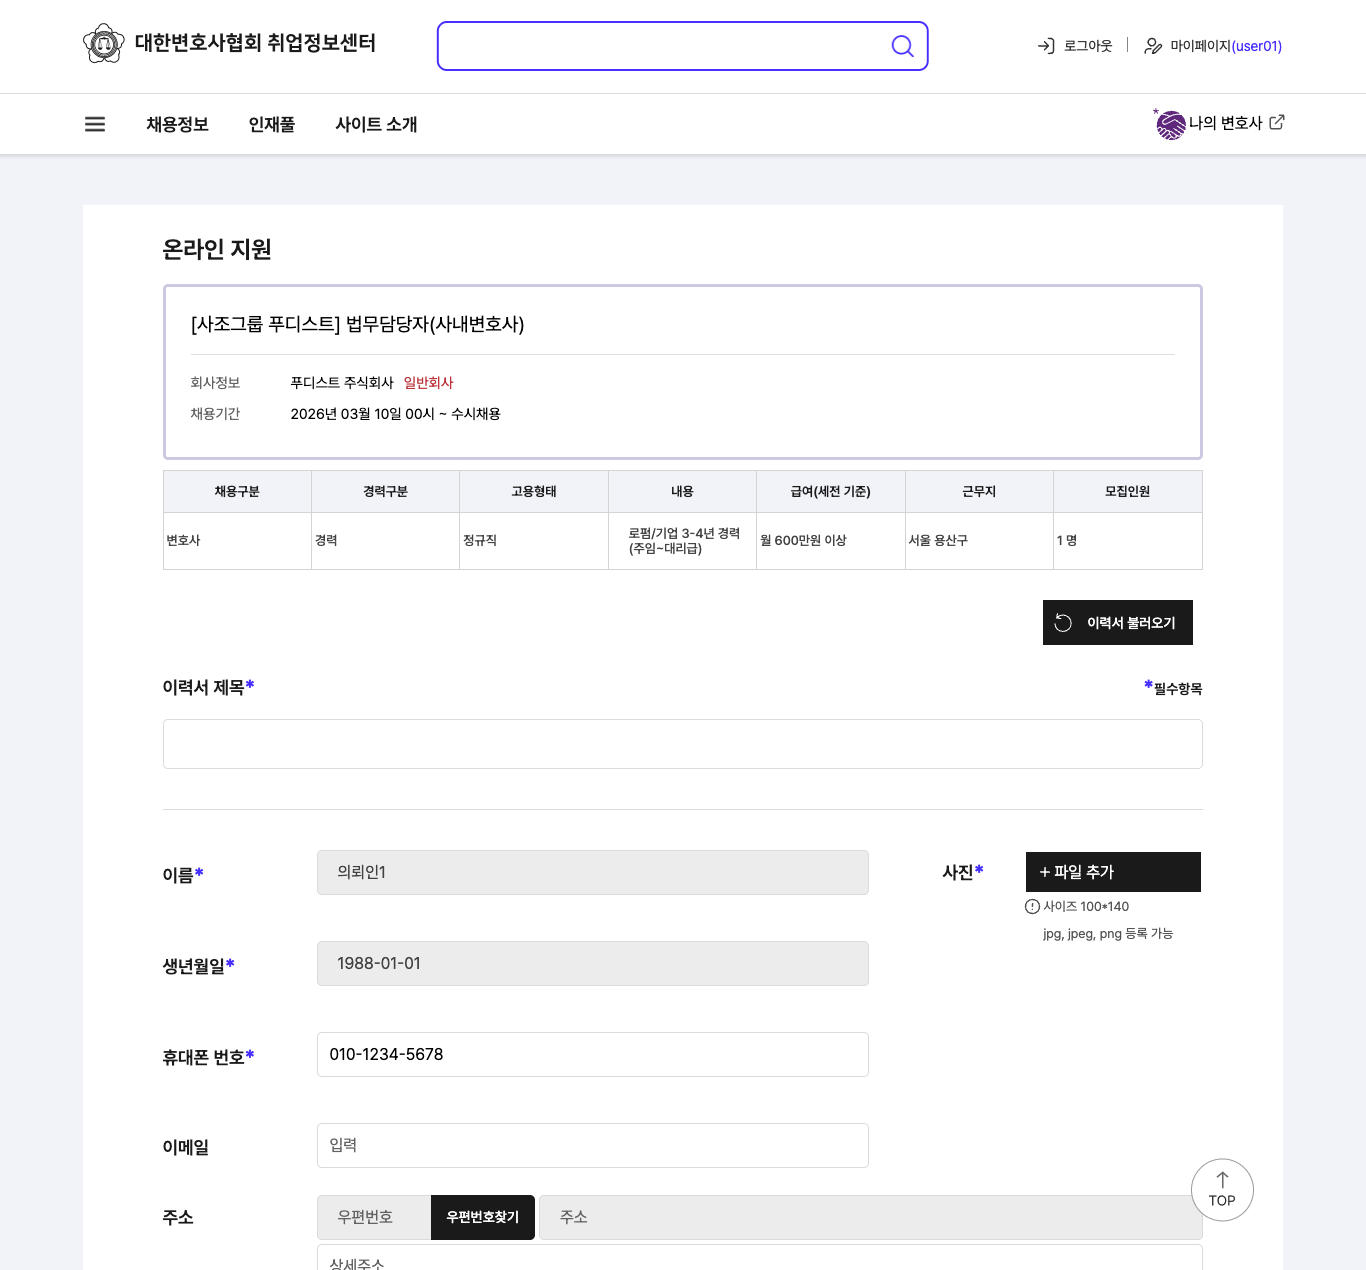
Task: Click the Korean Bar Association logo icon
Action: (x=104, y=43)
